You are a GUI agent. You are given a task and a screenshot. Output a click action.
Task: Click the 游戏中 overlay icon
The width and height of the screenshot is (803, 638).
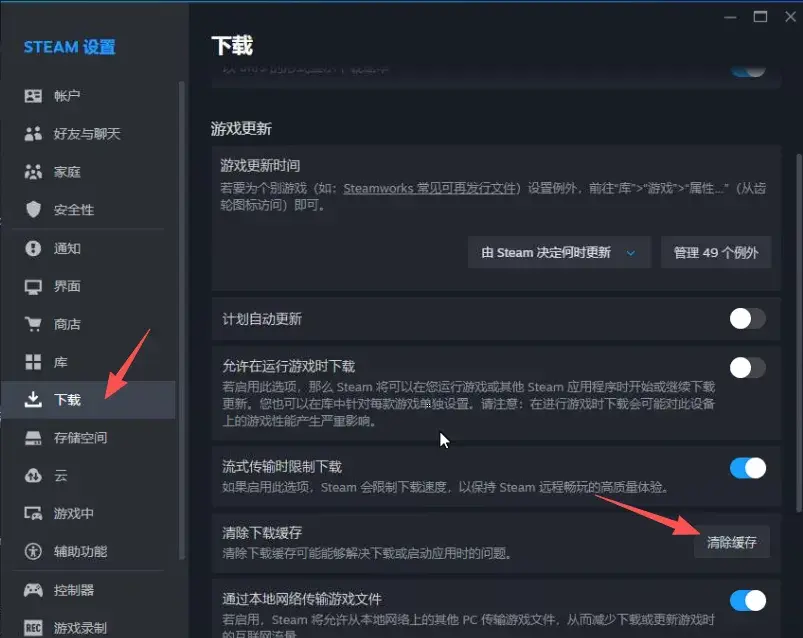tap(33, 514)
